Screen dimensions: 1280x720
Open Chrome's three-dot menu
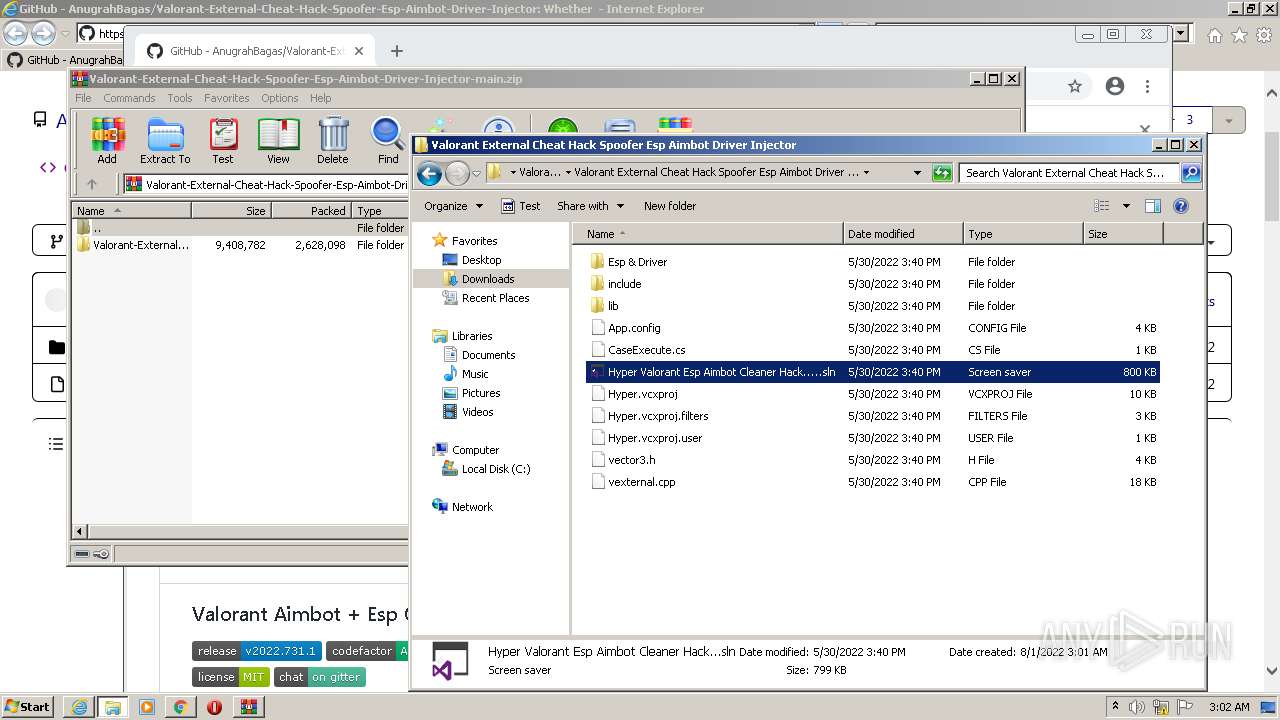pyautogui.click(x=1148, y=86)
